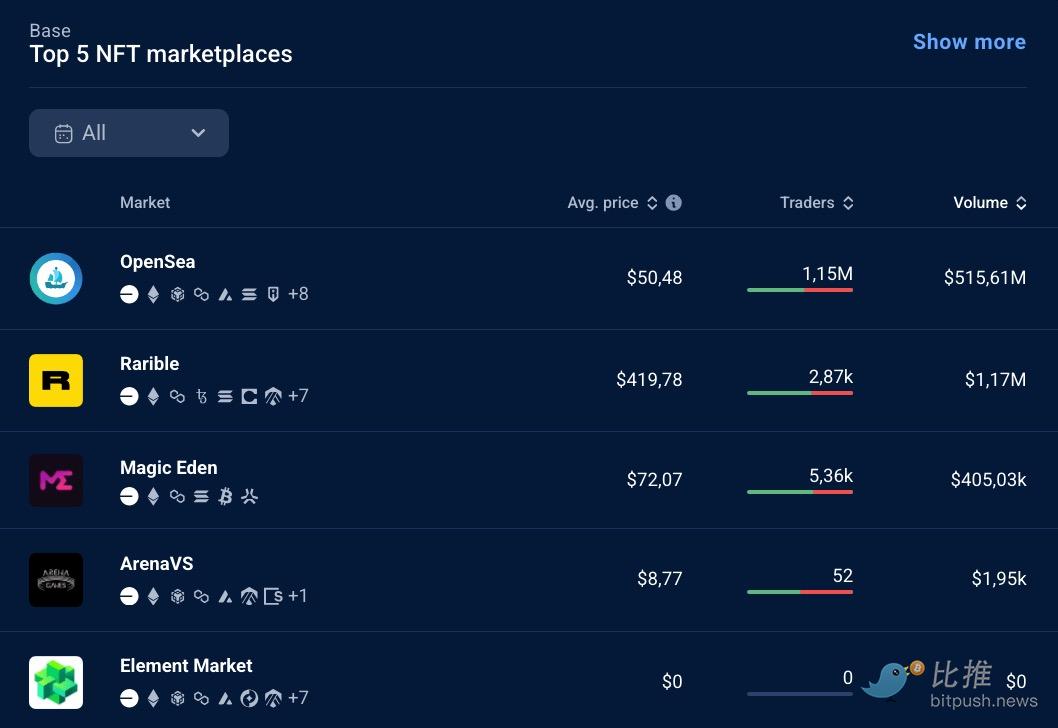This screenshot has width=1058, height=728.
Task: Select the square C chain icon under Rarible
Action: [x=249, y=396]
